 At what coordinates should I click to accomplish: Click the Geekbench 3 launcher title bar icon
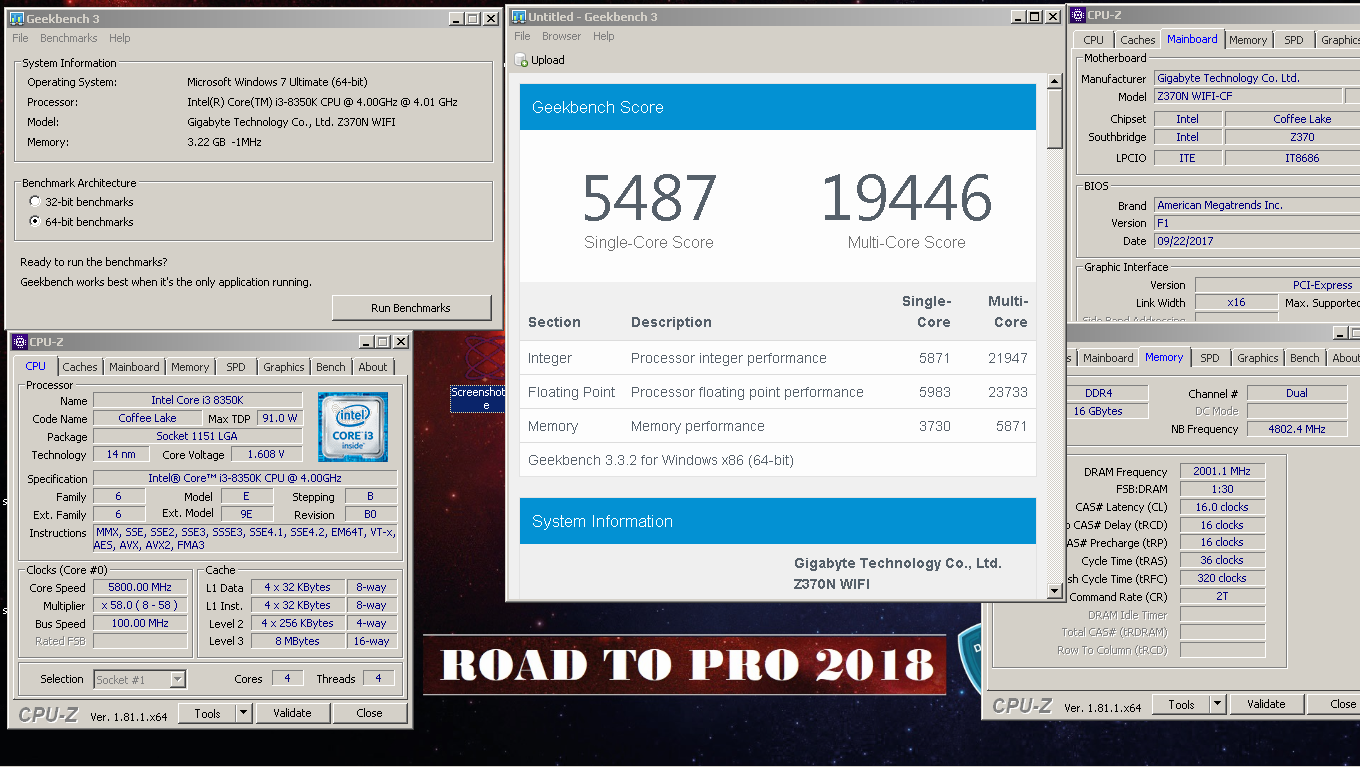point(17,18)
